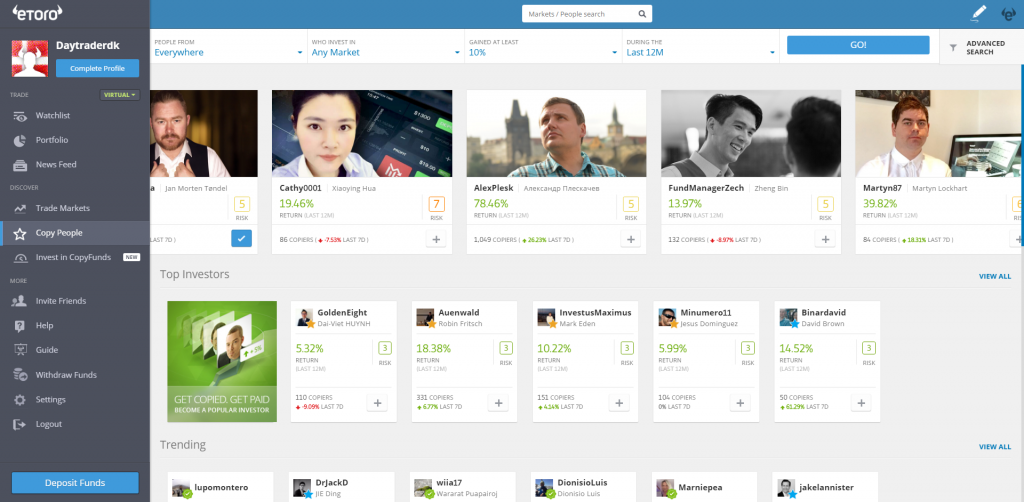This screenshot has width=1024, height=502.
Task: Toggle copy plus button for AlexPlesk
Action: [630, 240]
